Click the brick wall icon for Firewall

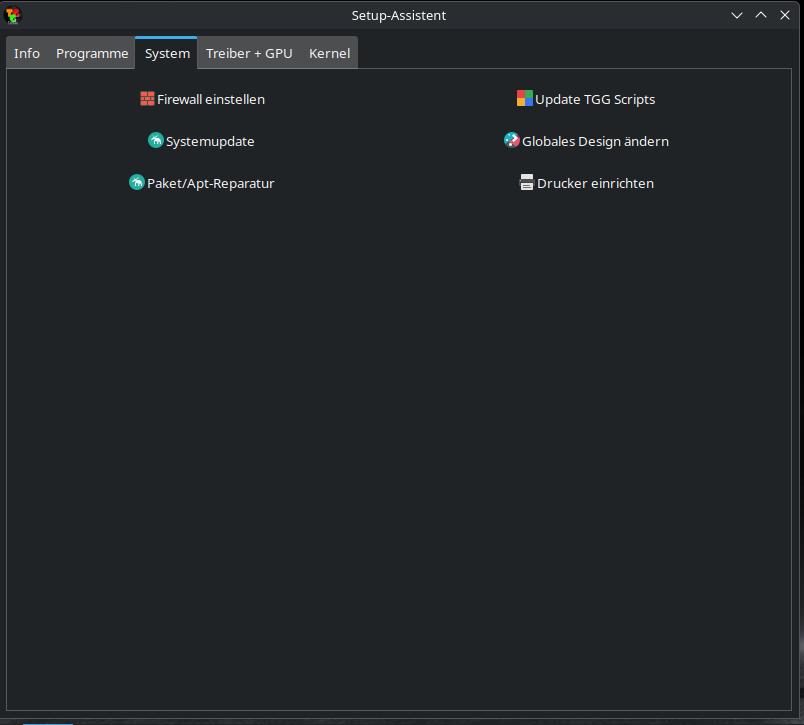click(x=147, y=99)
